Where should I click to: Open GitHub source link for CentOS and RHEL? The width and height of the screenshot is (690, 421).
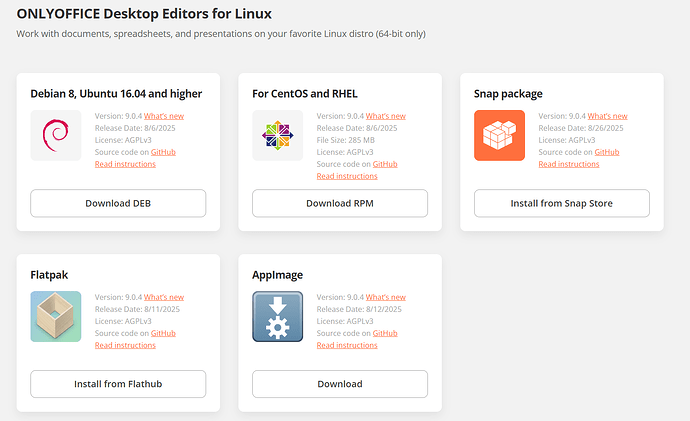tap(385, 164)
